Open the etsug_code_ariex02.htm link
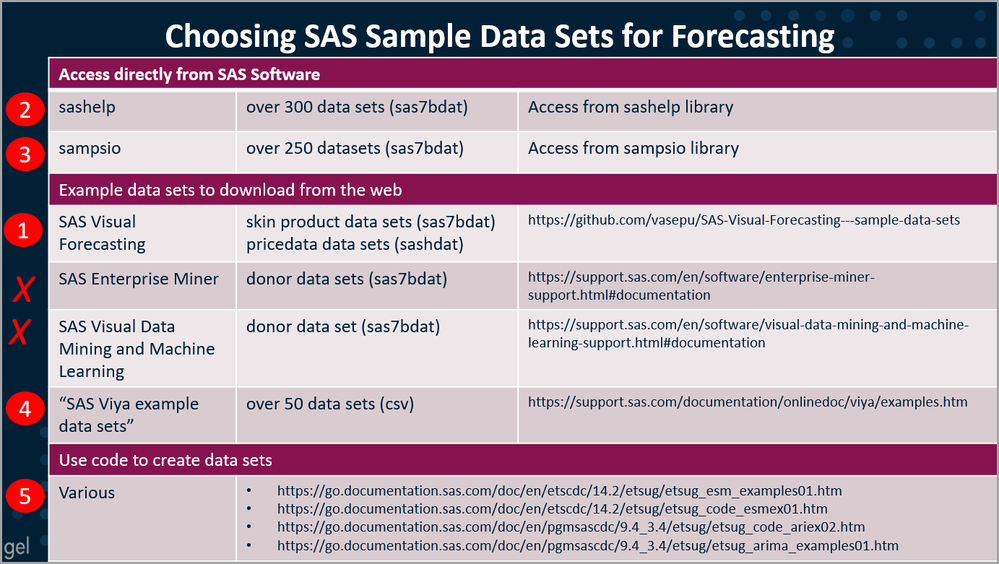 [x=570, y=527]
